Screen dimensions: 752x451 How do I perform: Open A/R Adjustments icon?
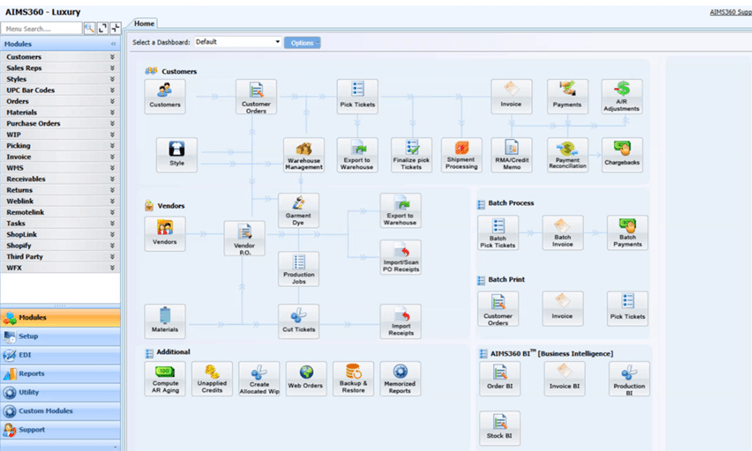point(622,96)
